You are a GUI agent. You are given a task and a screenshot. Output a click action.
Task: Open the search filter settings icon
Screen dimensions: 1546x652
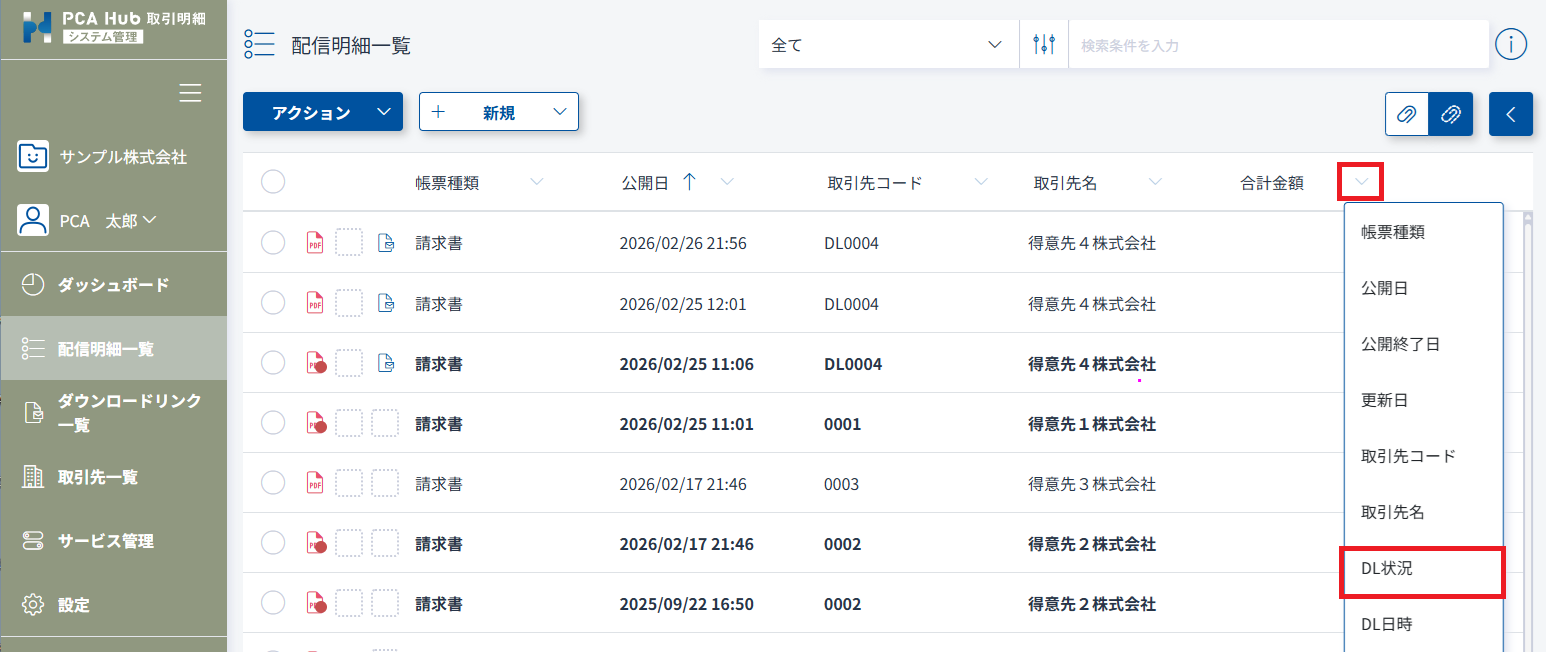click(x=1044, y=45)
